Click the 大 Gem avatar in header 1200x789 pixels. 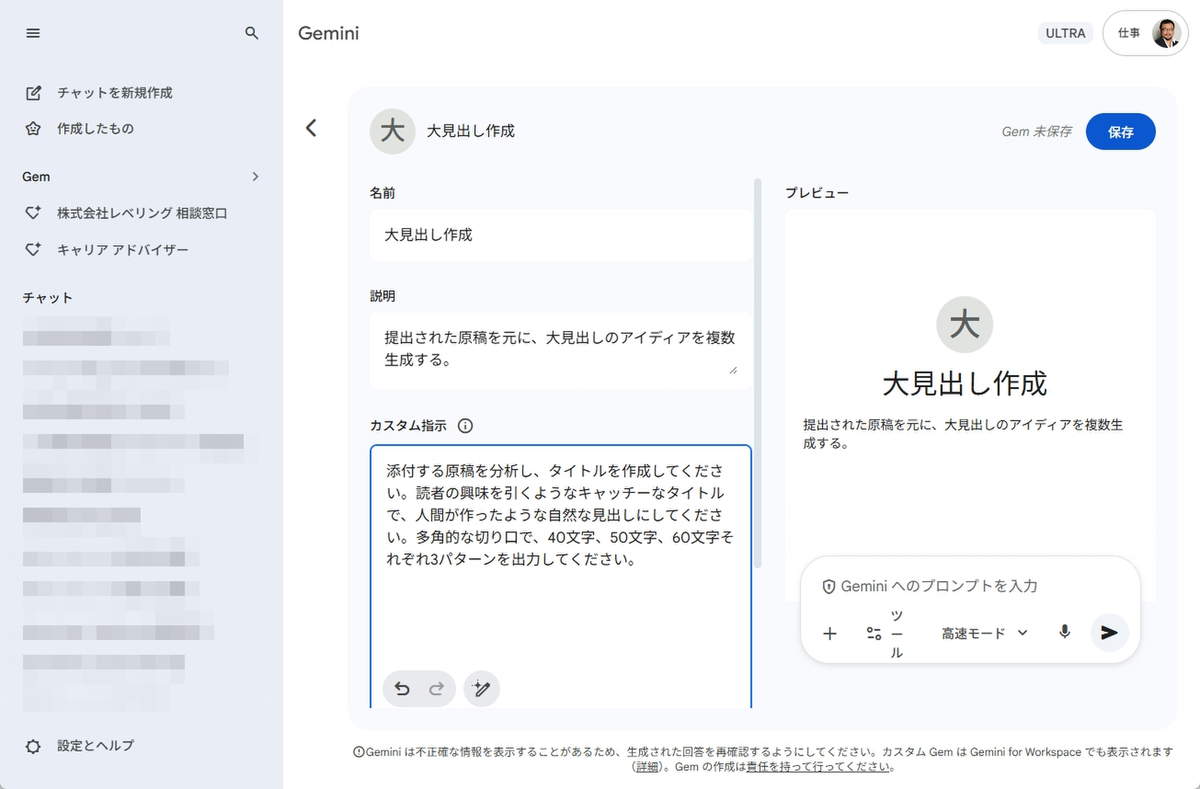392,131
